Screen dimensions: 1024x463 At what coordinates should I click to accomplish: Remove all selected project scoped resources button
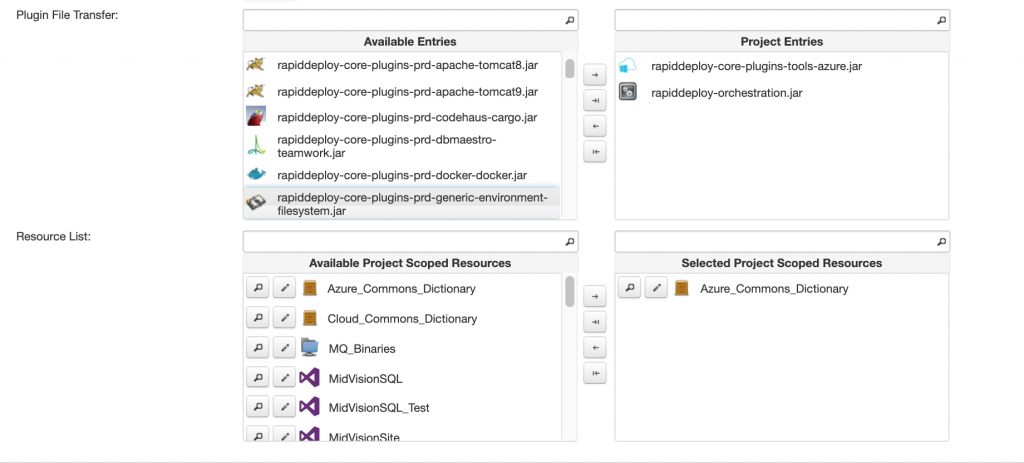pyautogui.click(x=595, y=374)
